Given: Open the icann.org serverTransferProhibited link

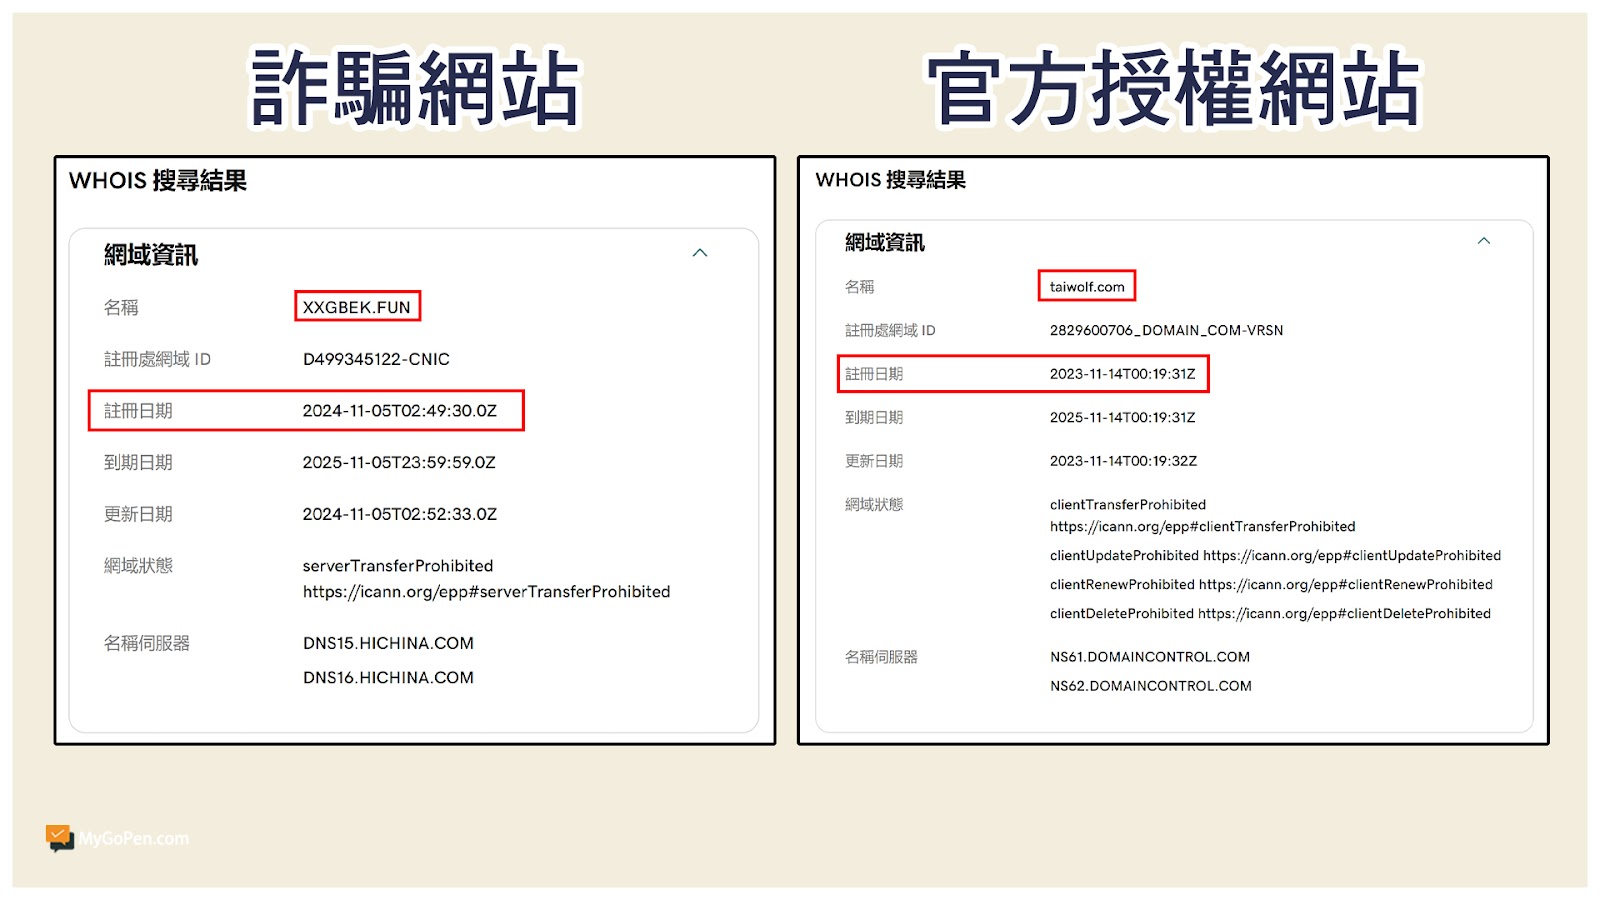Looking at the screenshot, I should [486, 592].
